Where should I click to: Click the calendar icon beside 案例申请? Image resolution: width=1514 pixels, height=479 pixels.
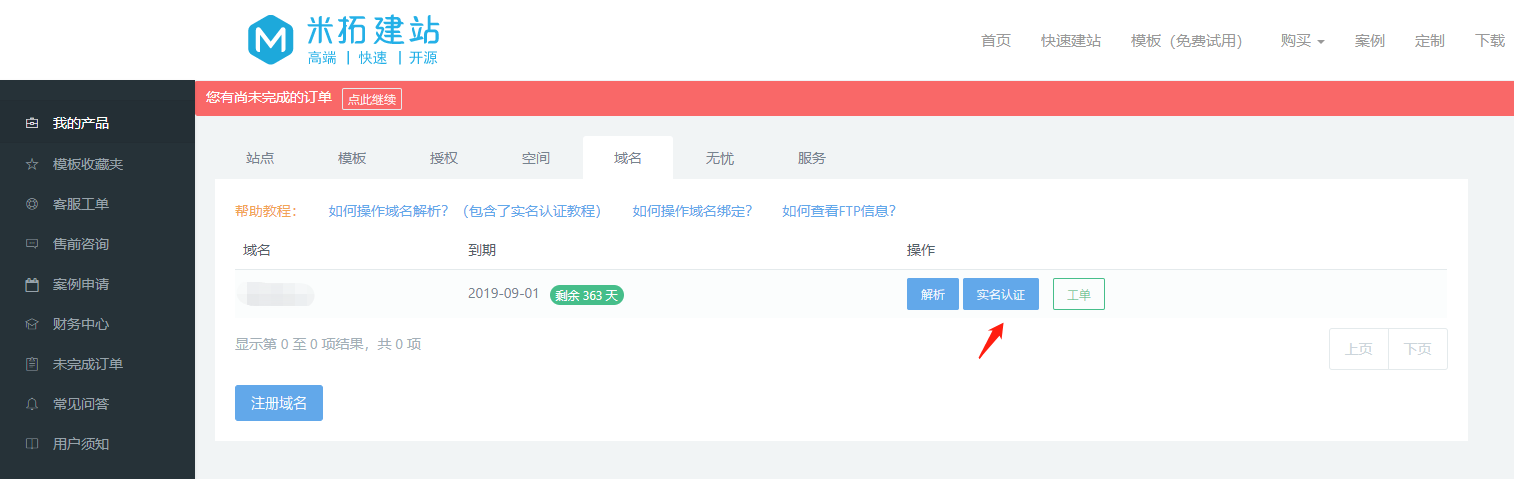[x=32, y=284]
